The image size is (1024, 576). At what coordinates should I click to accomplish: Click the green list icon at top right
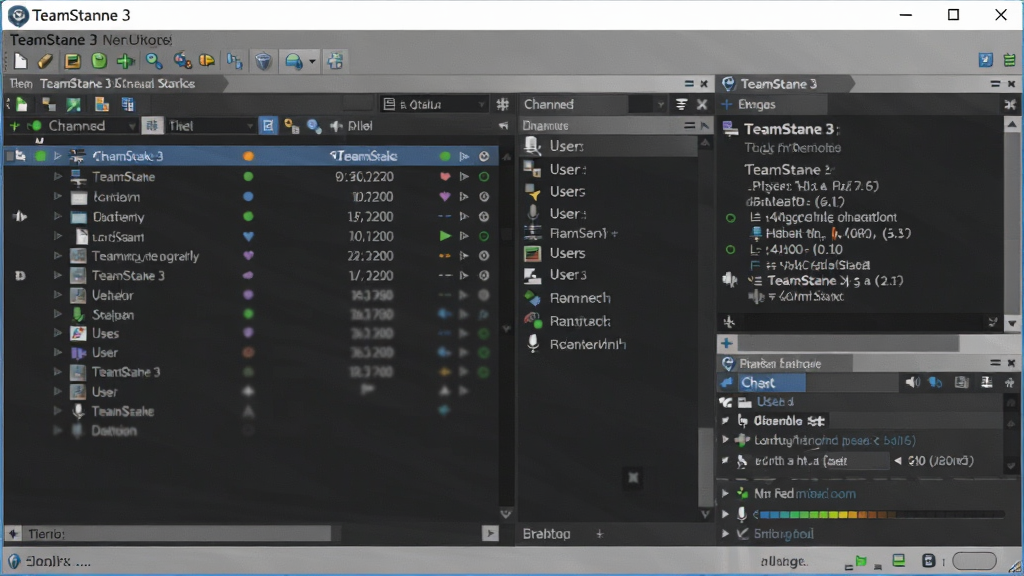[x=1010, y=60]
